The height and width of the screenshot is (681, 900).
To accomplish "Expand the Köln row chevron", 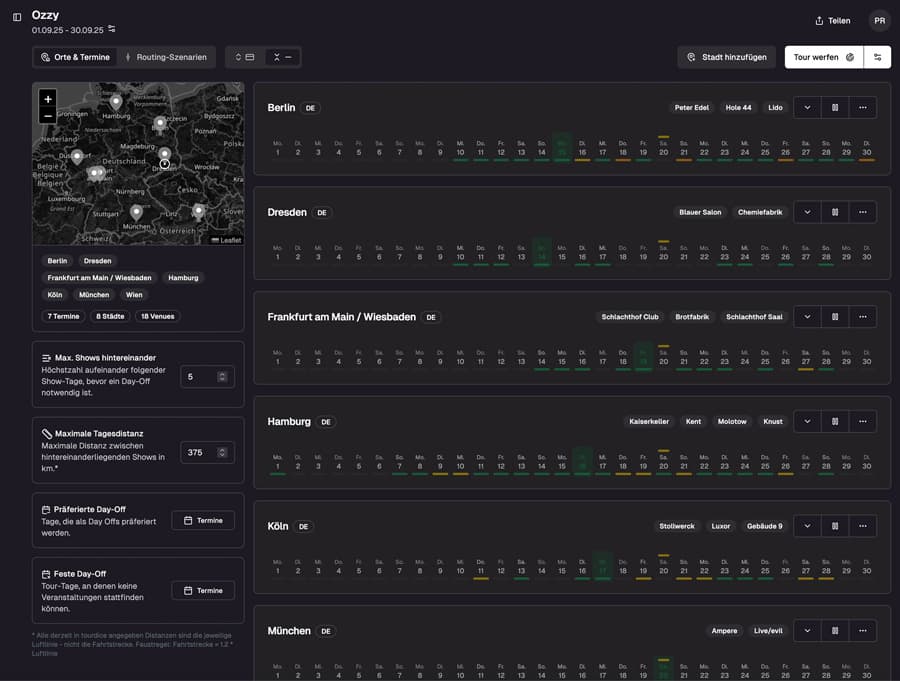I will 807,526.
